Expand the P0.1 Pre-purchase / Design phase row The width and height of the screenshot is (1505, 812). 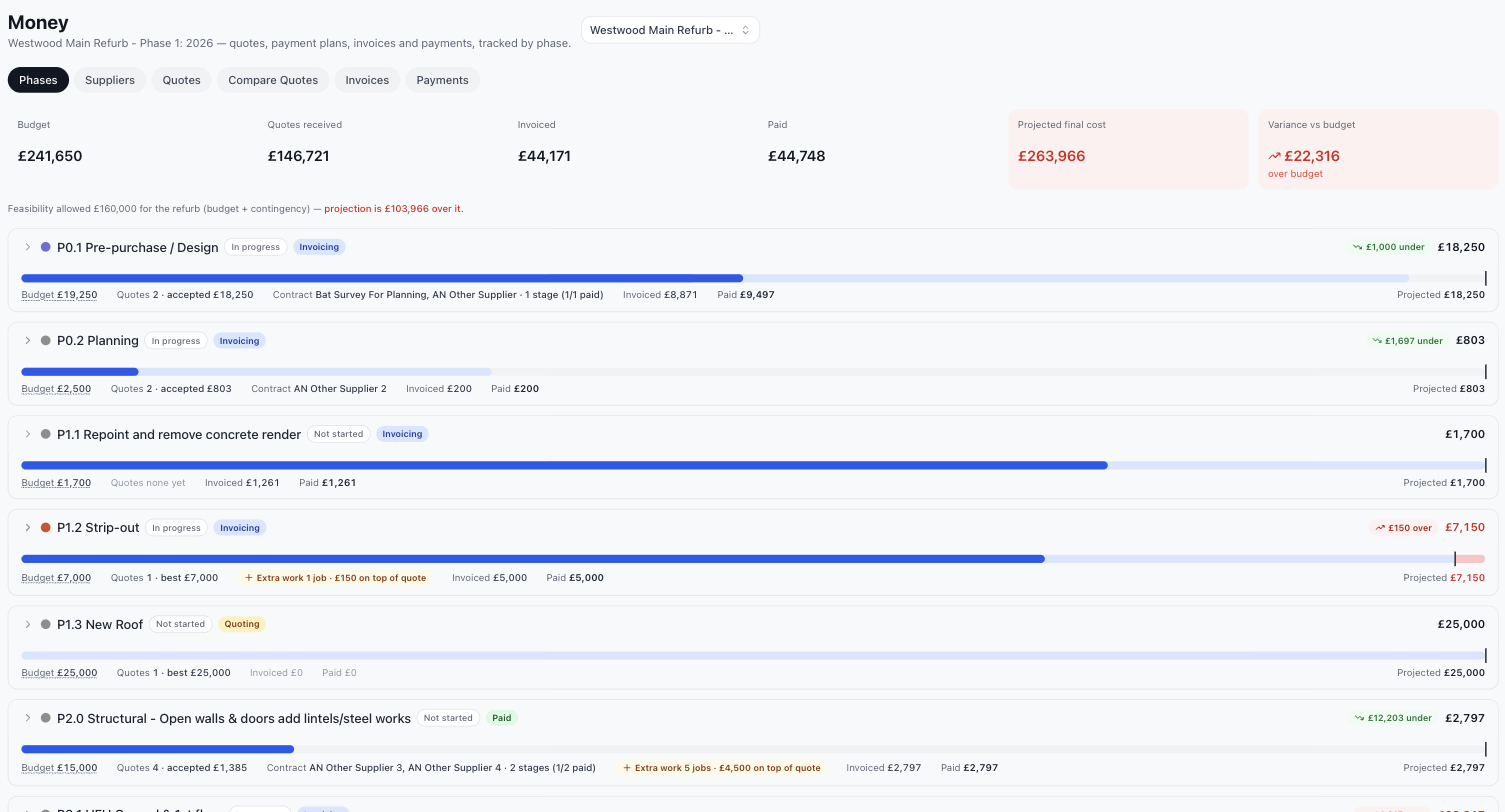[x=28, y=247]
